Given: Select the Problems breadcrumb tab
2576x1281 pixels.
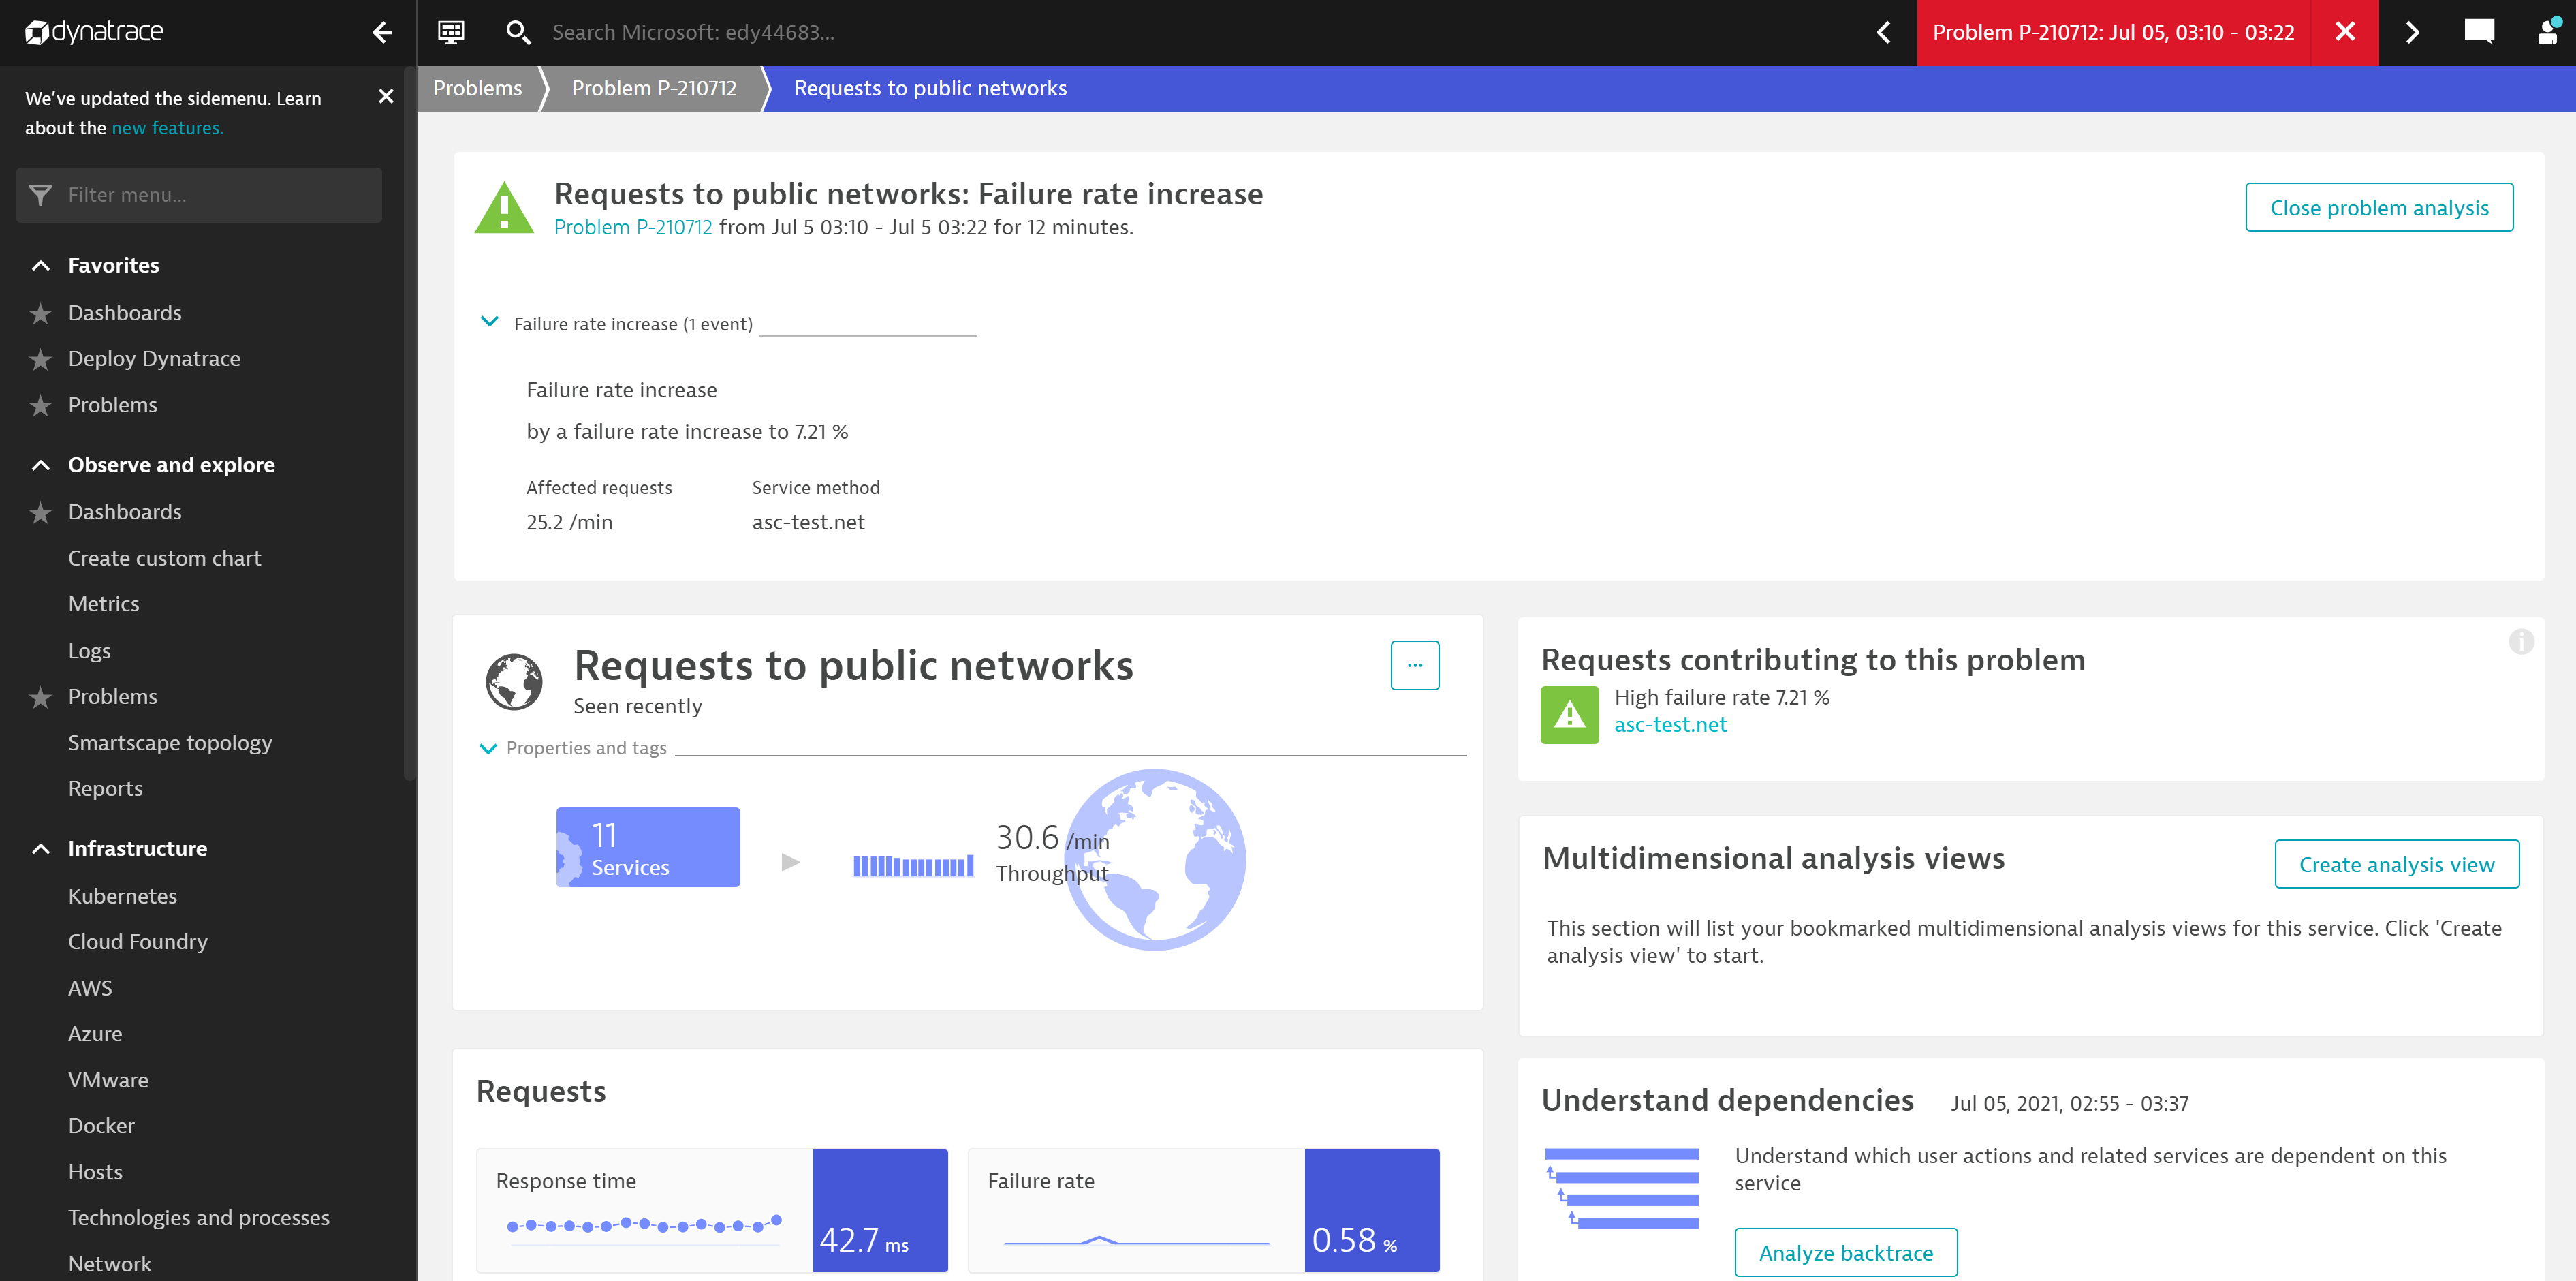Looking at the screenshot, I should [477, 88].
